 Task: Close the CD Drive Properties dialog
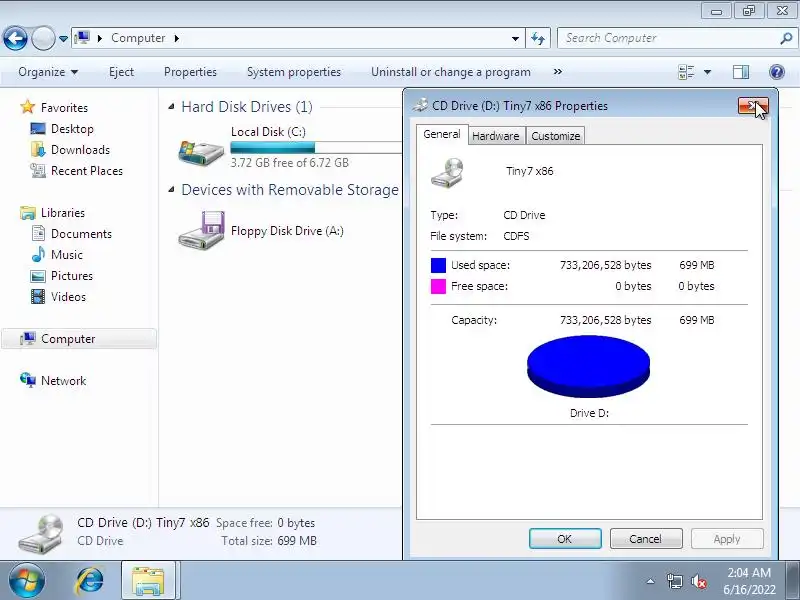point(753,106)
